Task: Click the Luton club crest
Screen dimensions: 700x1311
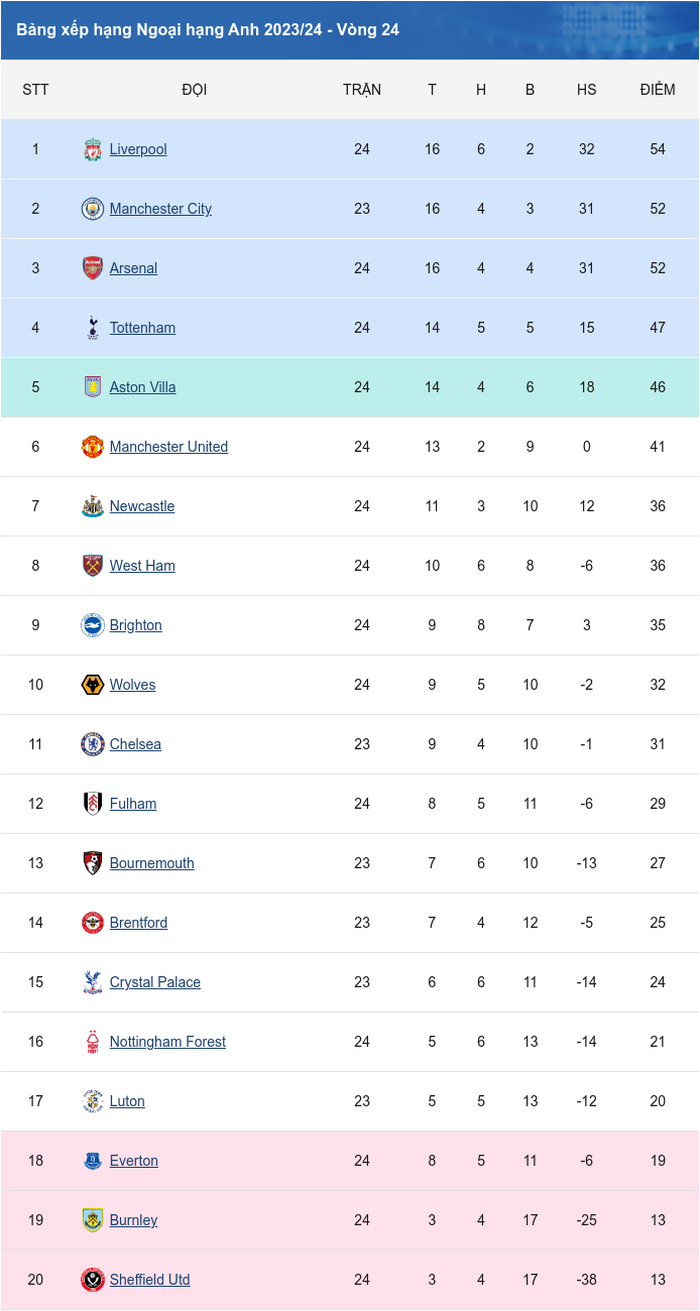Action: 93,1101
